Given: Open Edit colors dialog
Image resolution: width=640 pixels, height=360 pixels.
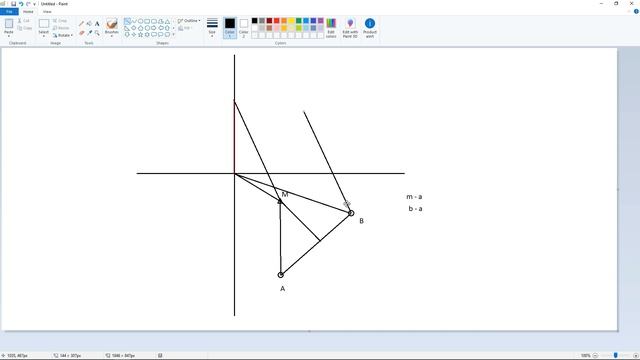Looking at the screenshot, I should 331,28.
